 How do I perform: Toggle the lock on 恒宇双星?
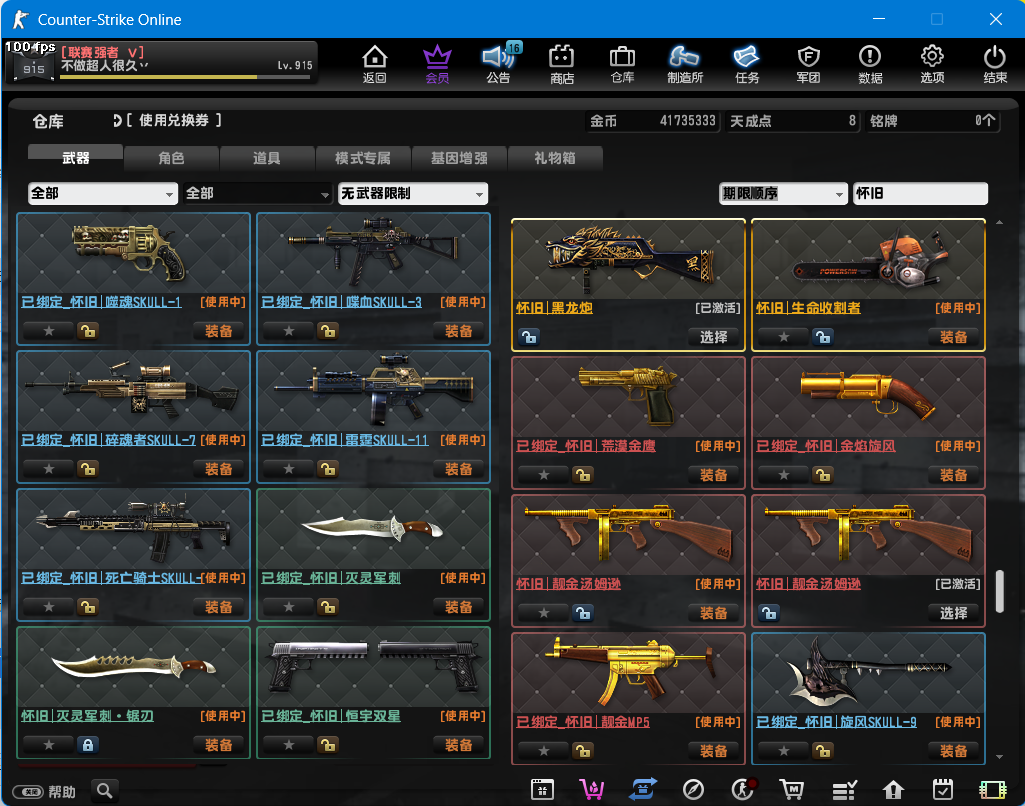328,745
